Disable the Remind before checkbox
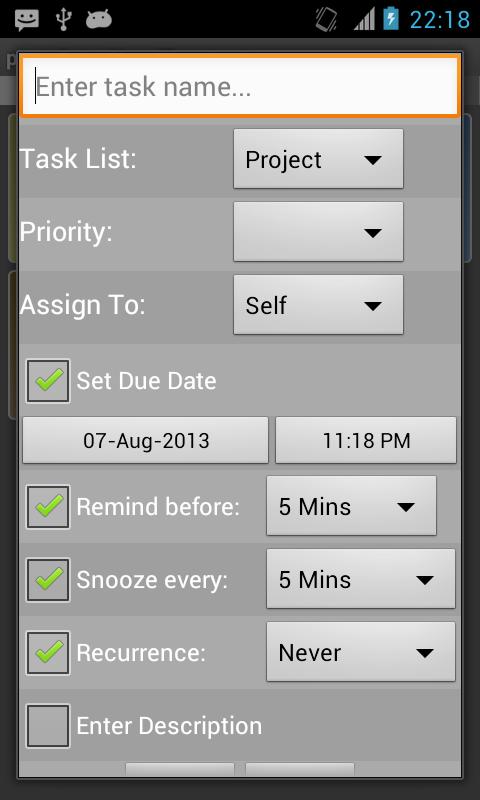 pos(48,506)
